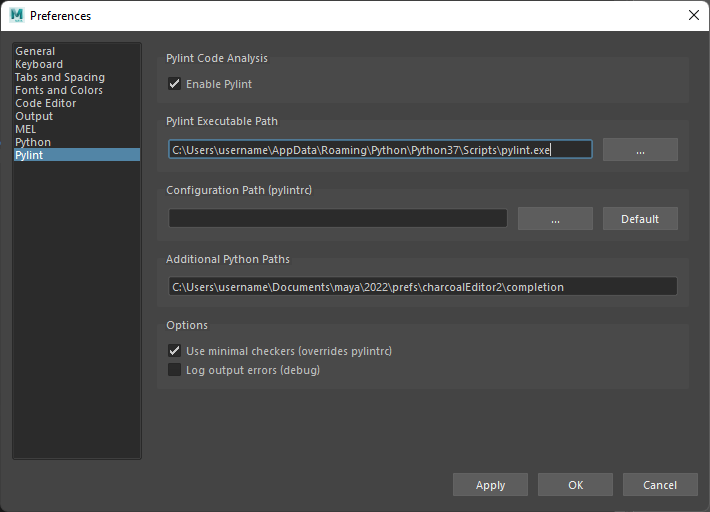Open Fonts and Colors preferences

[58, 90]
